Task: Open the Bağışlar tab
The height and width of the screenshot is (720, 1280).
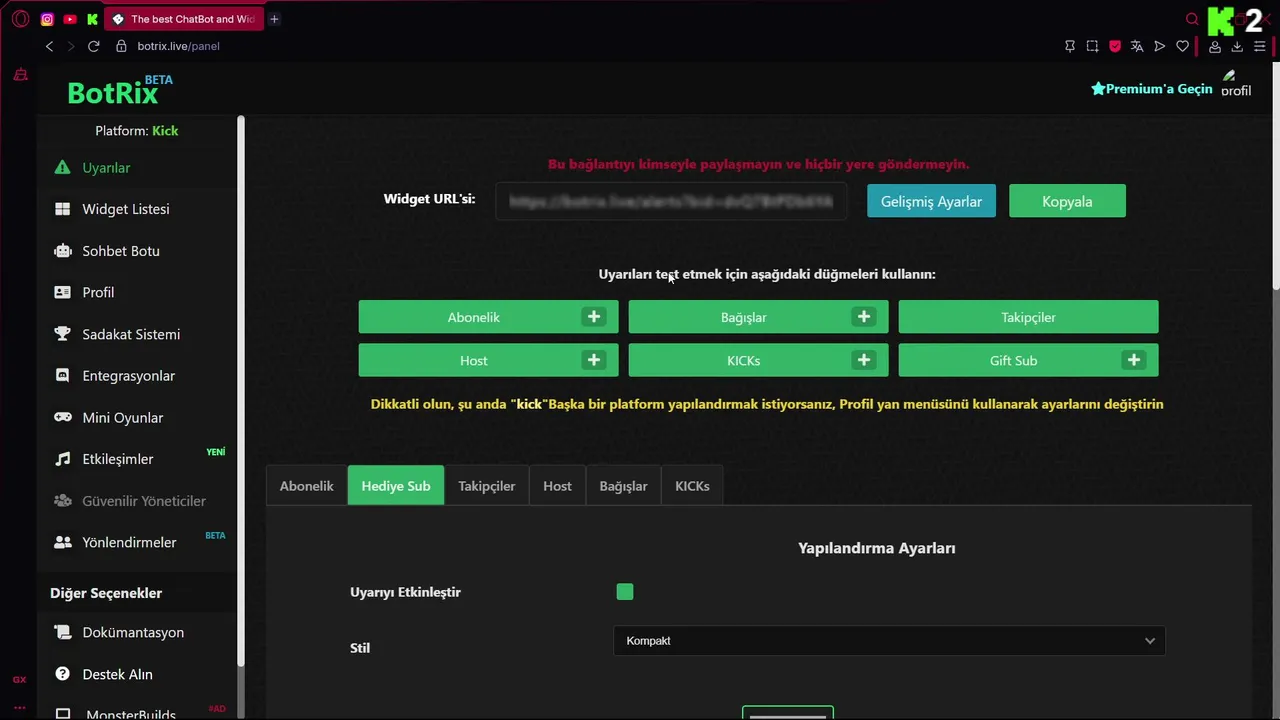Action: click(623, 486)
